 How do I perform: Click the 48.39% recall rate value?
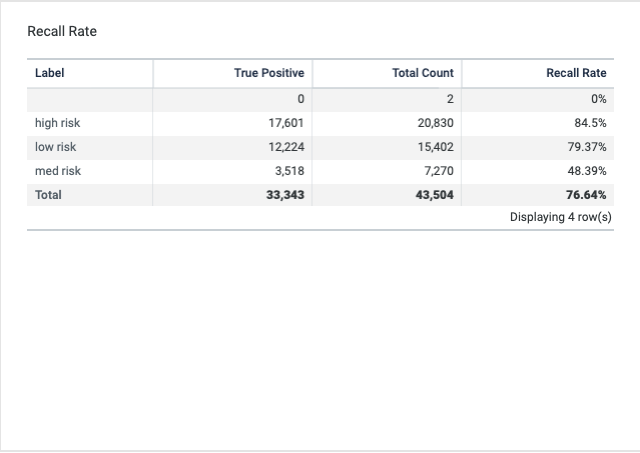[586, 171]
